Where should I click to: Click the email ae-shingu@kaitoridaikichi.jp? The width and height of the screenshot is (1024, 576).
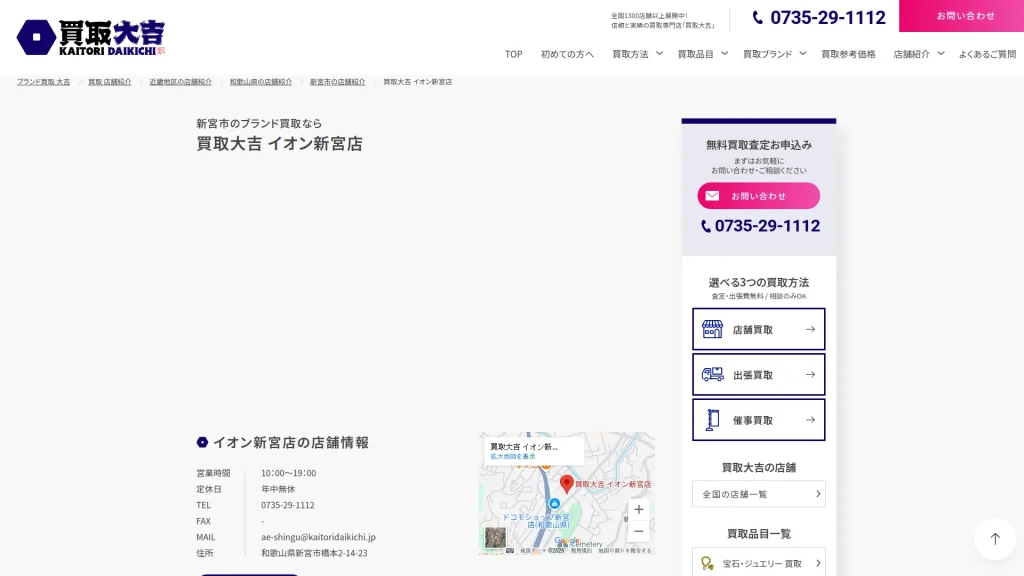[x=318, y=537]
